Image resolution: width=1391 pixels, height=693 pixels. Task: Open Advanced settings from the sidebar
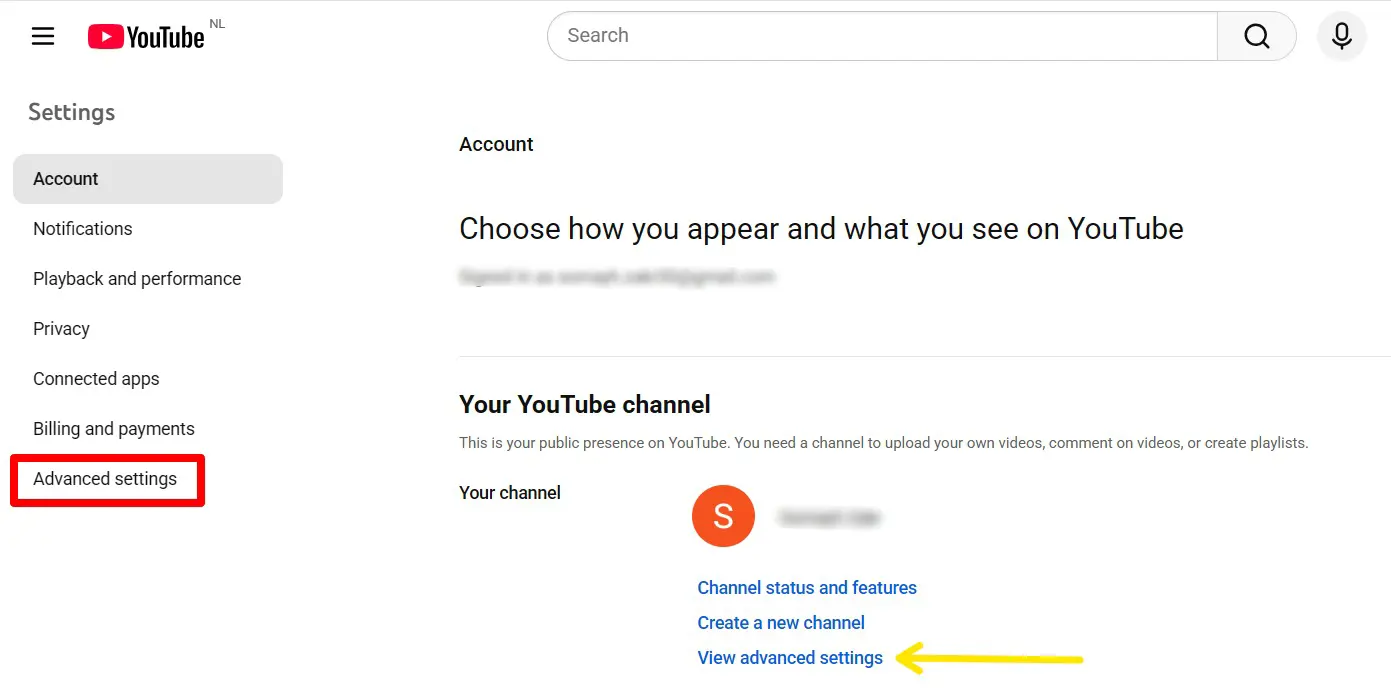click(x=105, y=479)
